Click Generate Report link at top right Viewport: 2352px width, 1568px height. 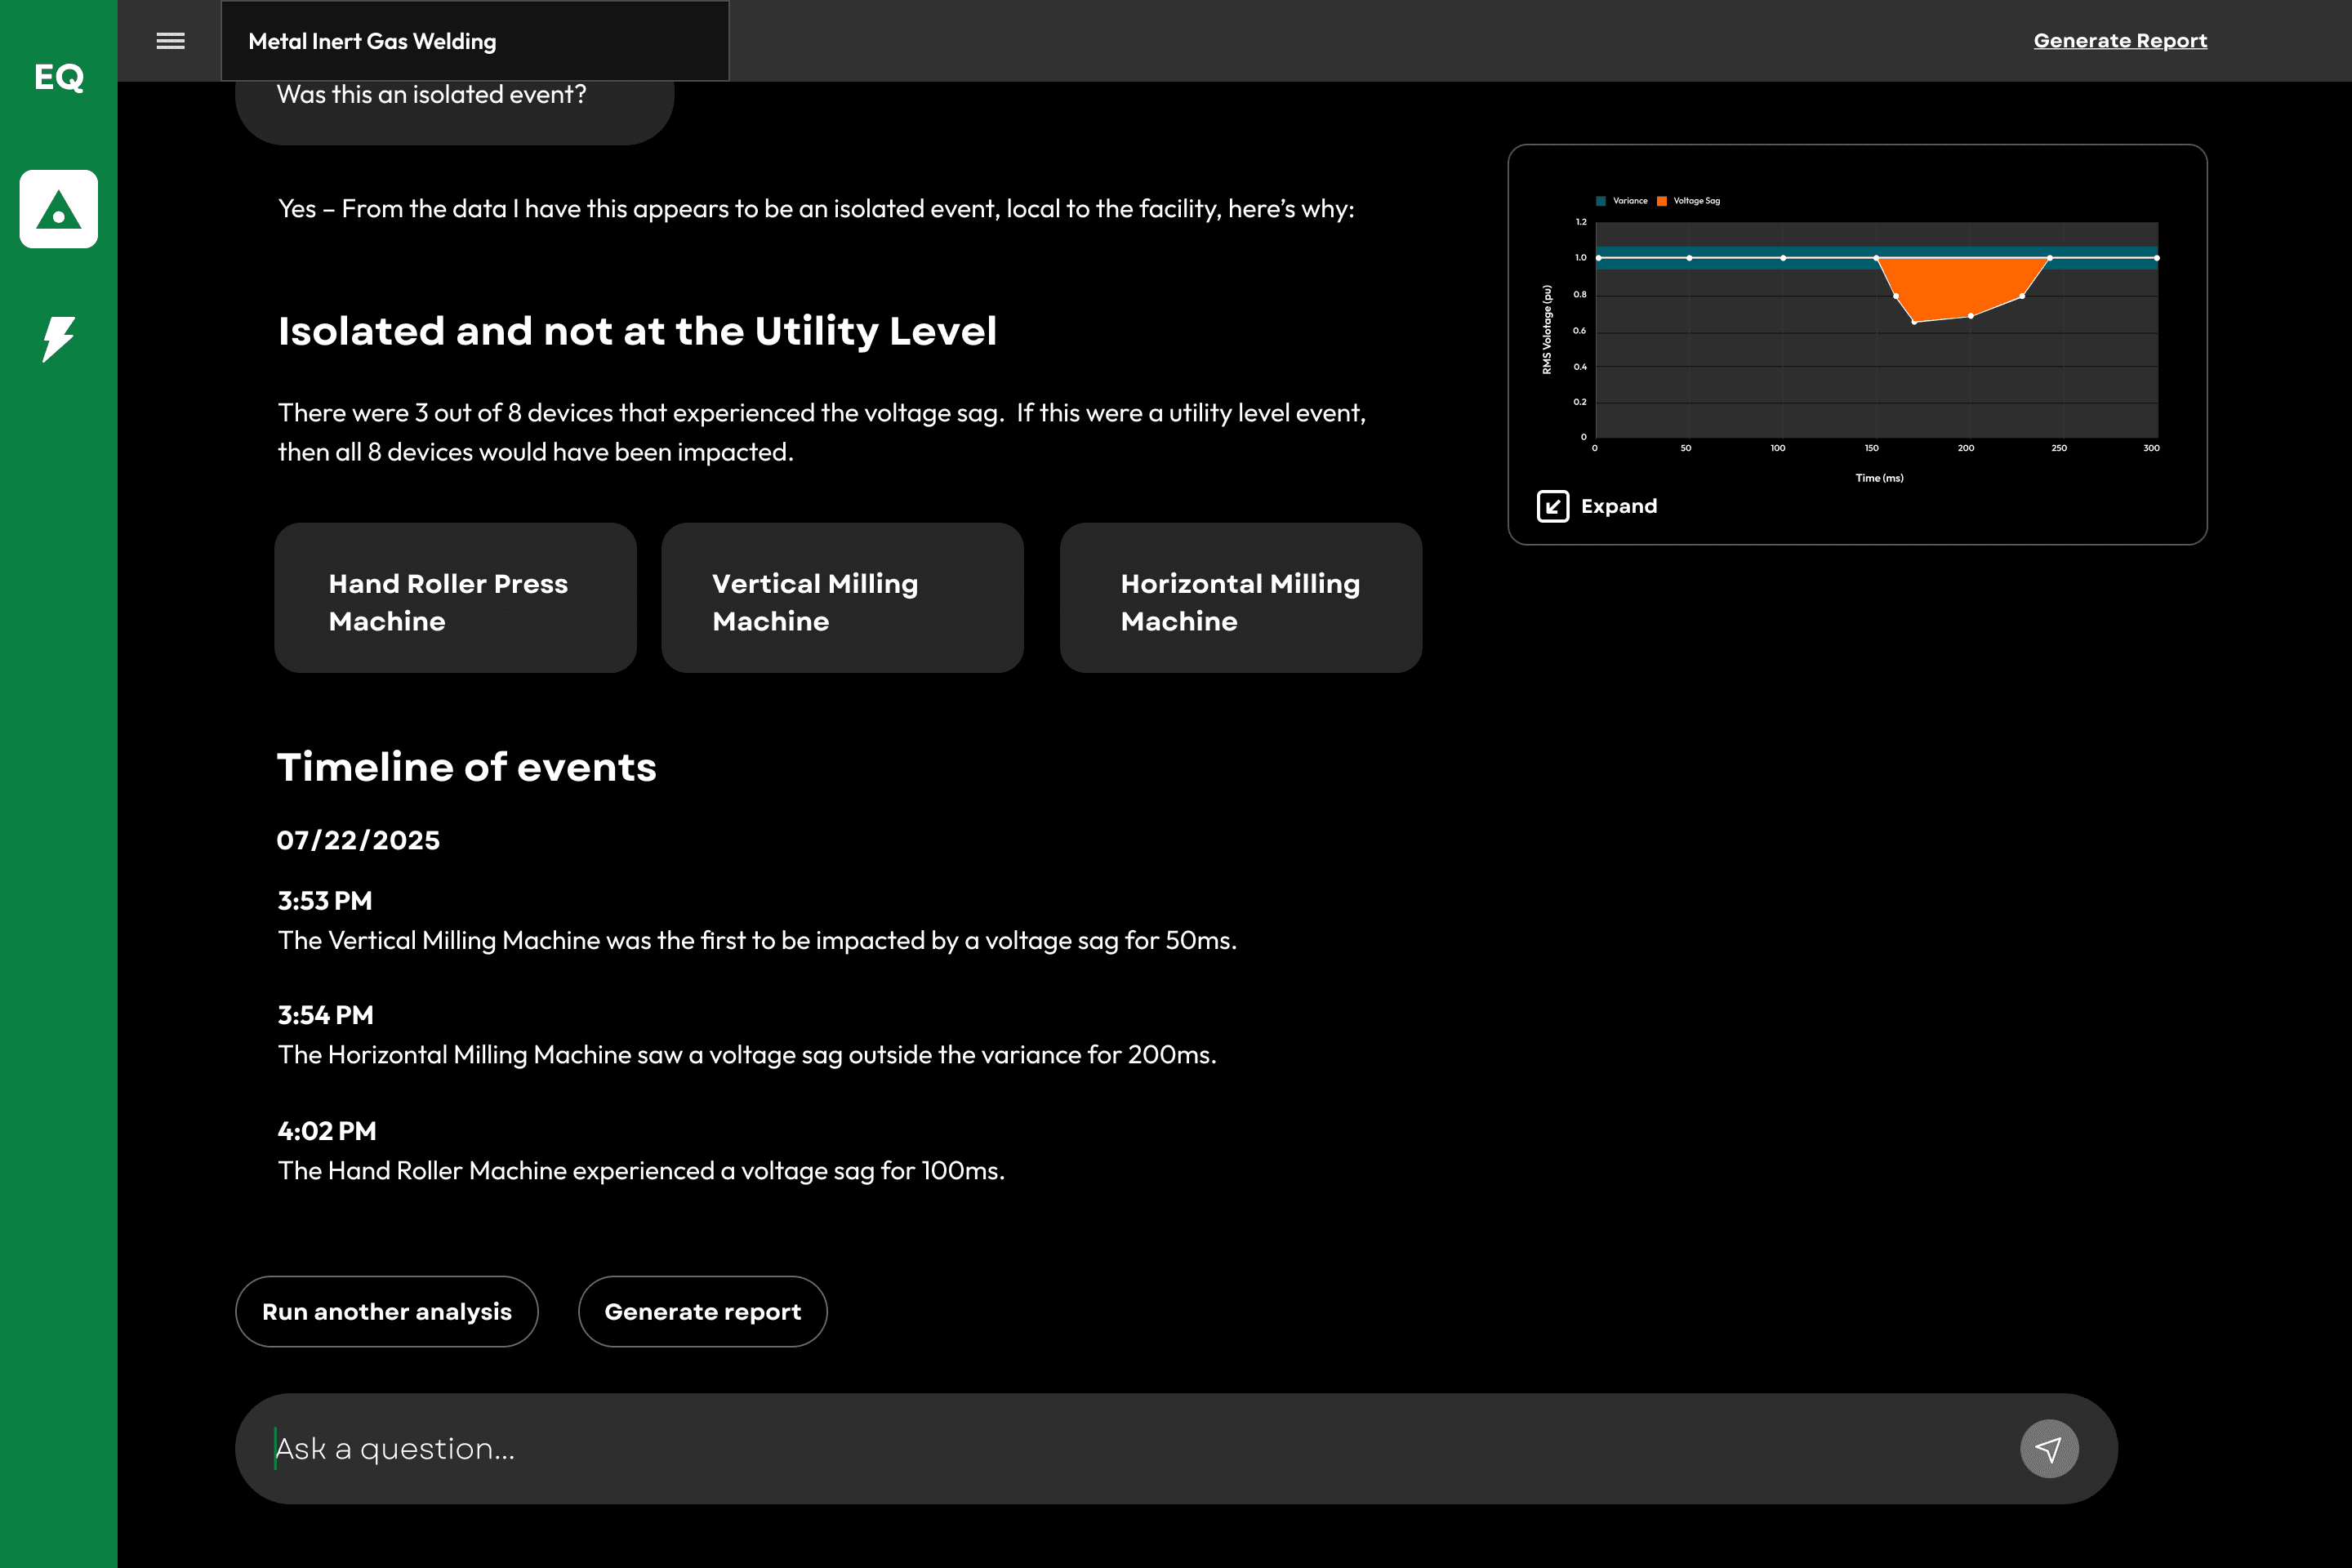click(x=2119, y=41)
